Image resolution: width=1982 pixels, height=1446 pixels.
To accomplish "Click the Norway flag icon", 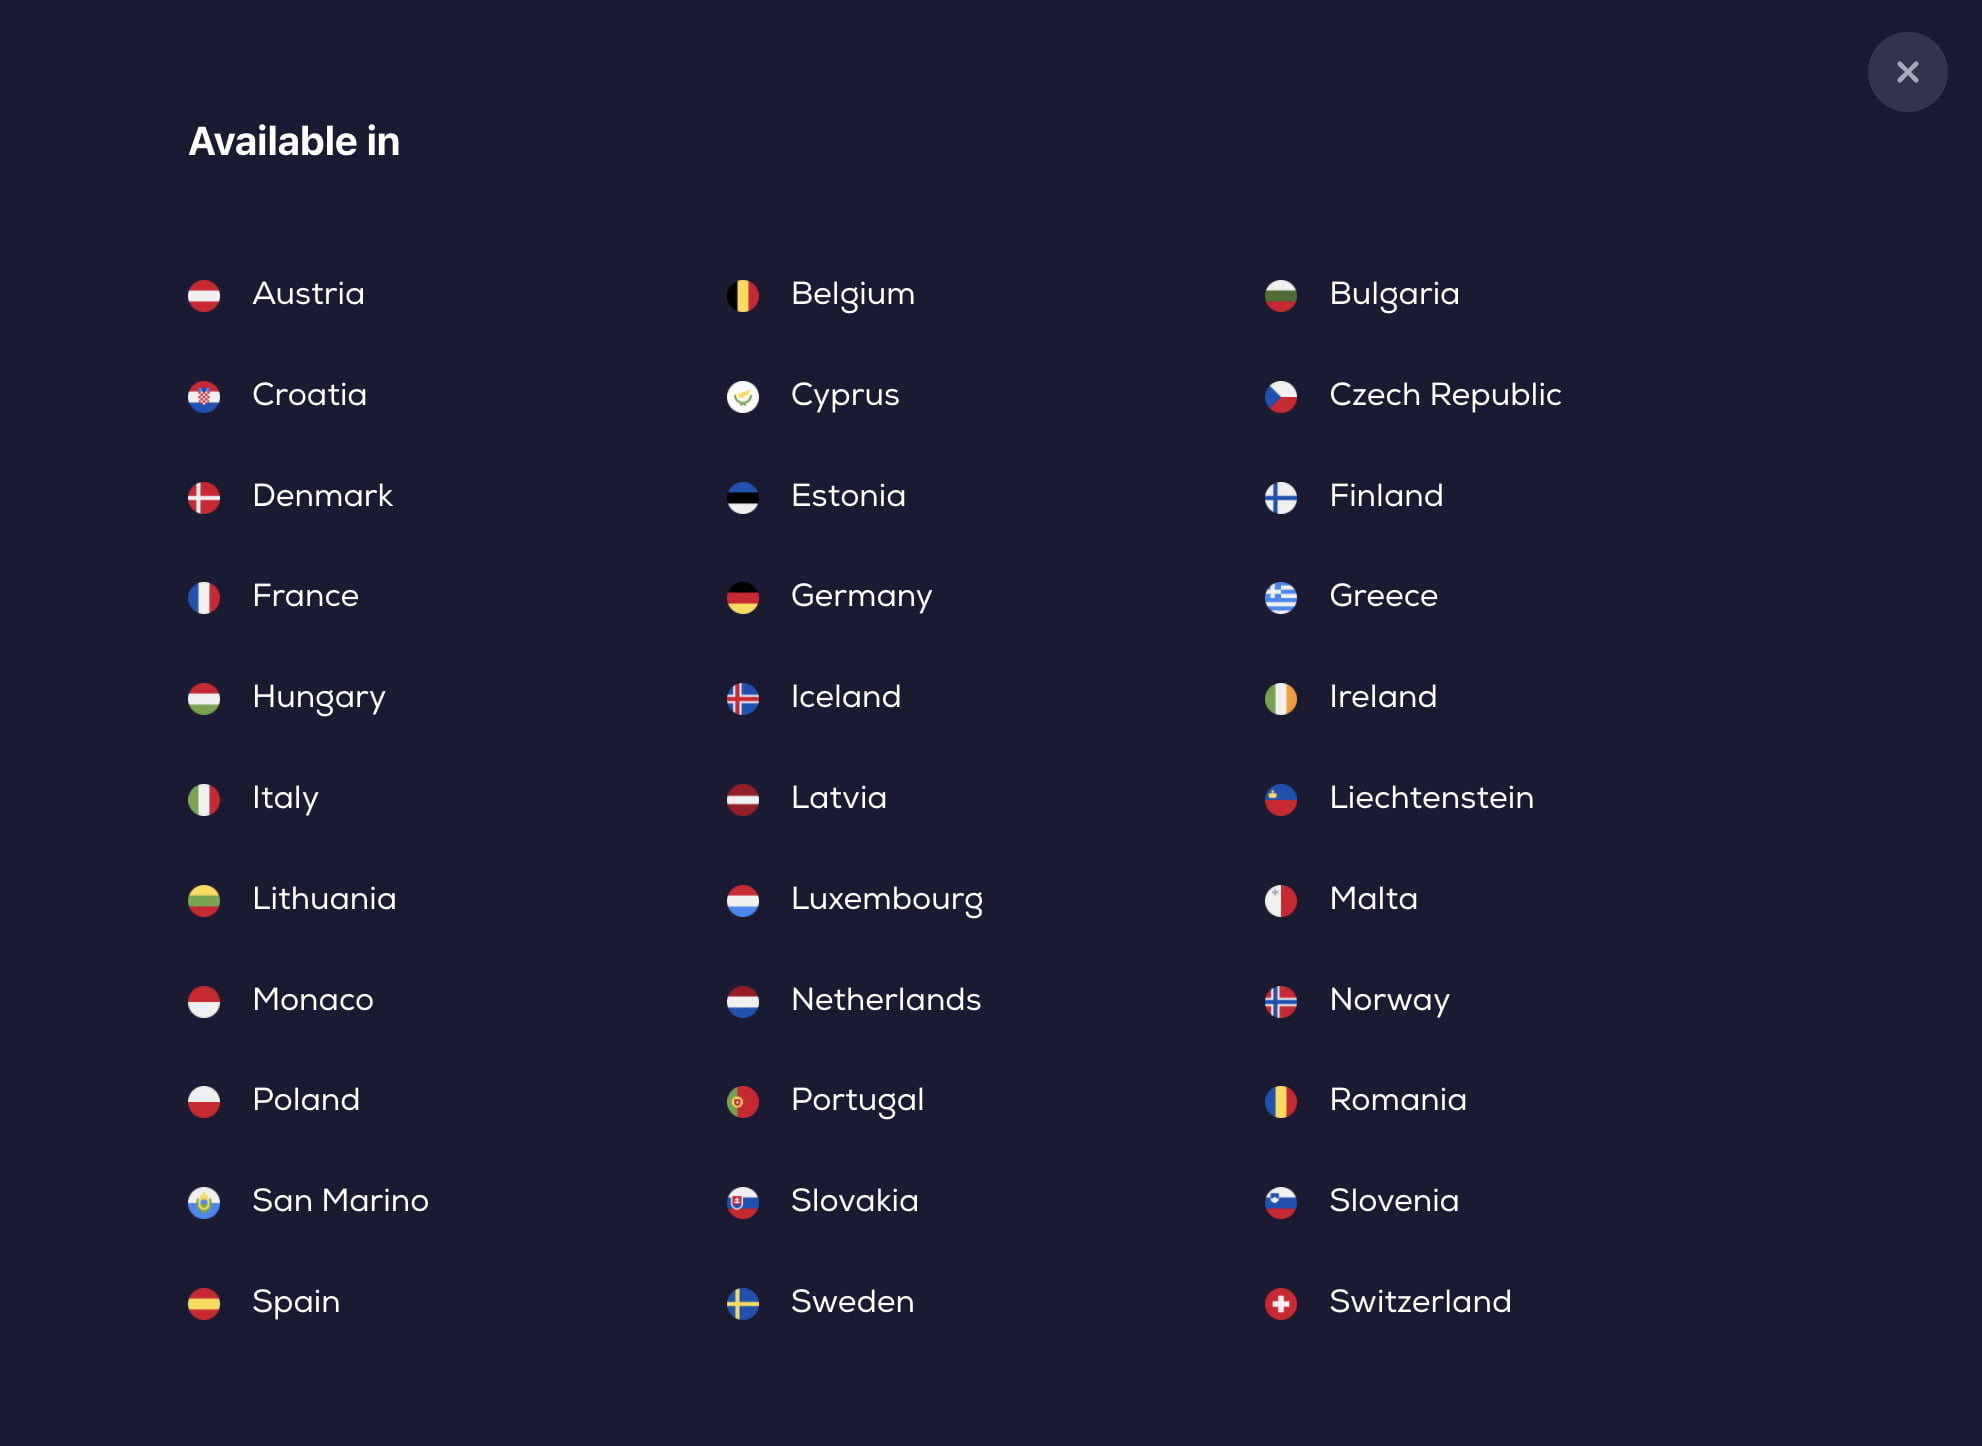I will (1281, 1002).
